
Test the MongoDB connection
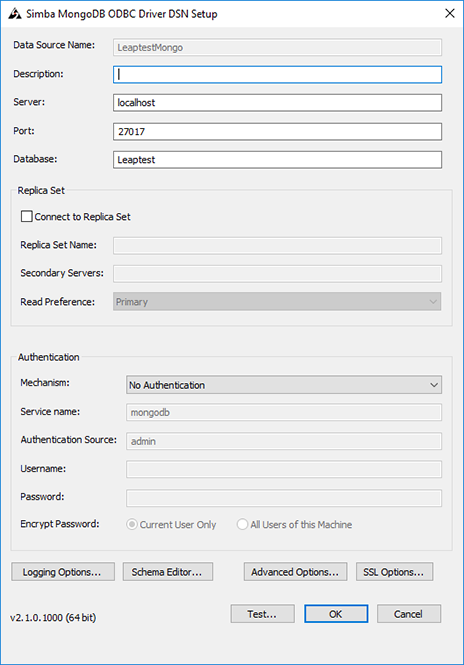point(263,614)
